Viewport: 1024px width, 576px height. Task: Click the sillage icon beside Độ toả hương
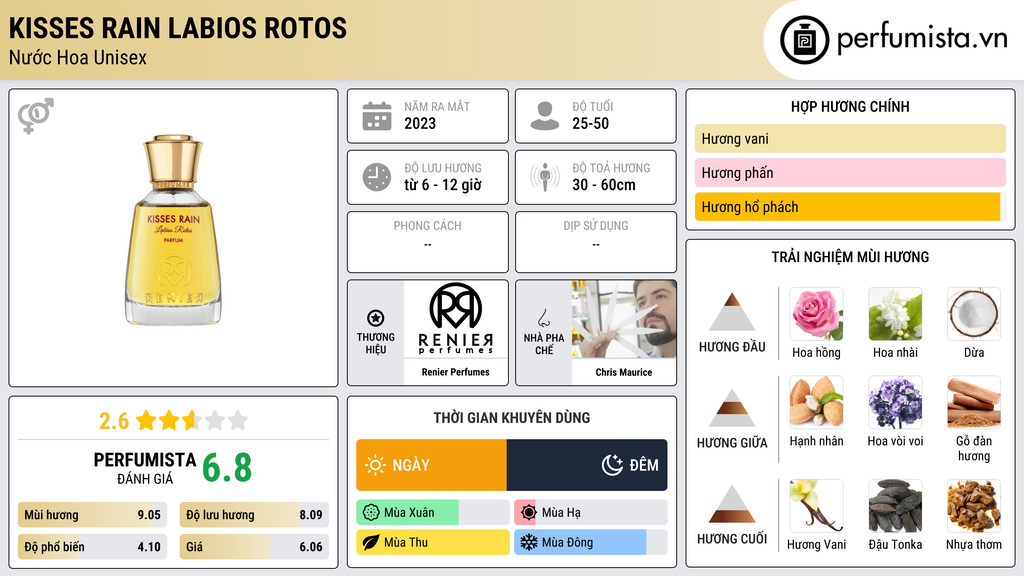pos(545,177)
